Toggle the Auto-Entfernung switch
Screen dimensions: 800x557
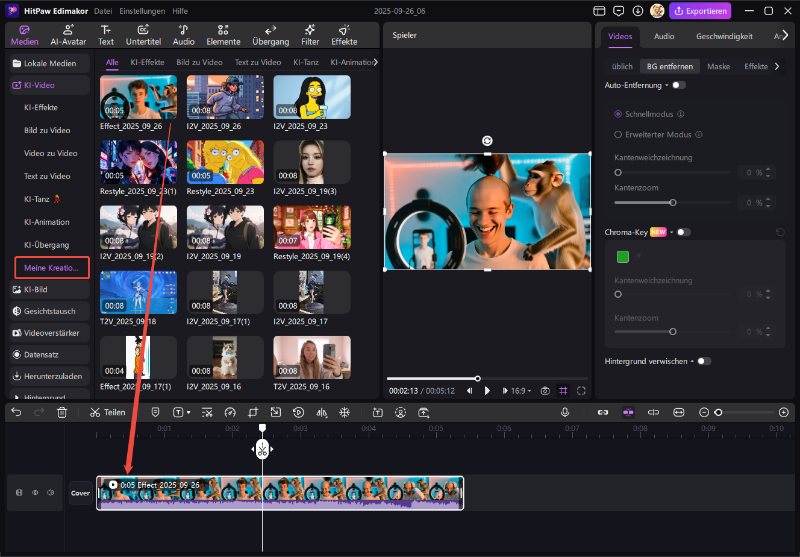[x=679, y=85]
